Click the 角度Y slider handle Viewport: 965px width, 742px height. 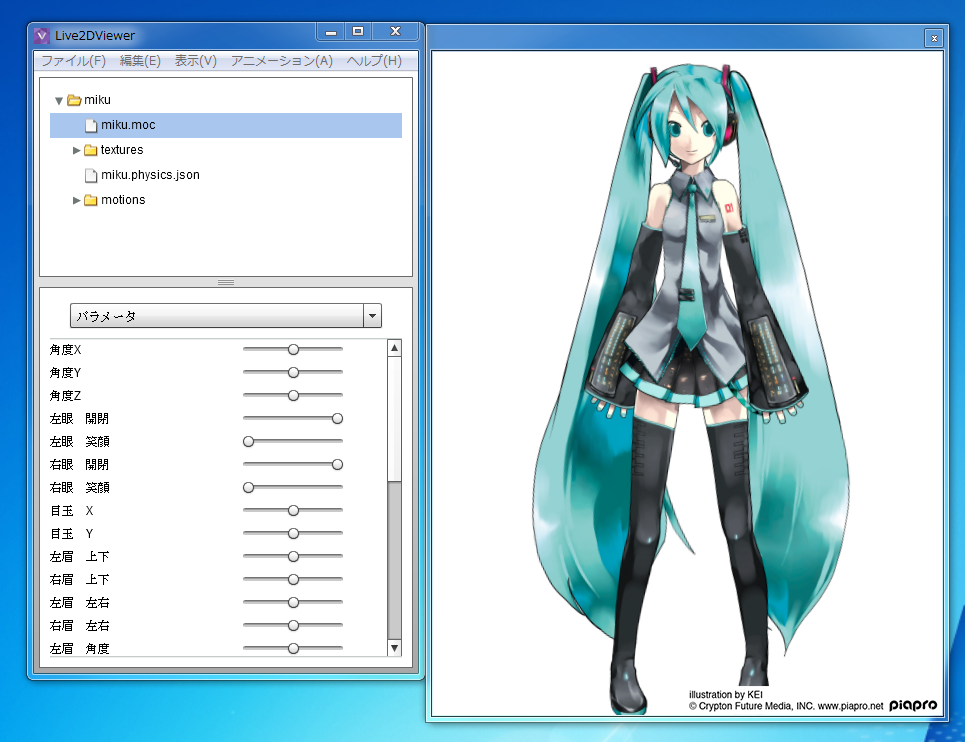294,372
